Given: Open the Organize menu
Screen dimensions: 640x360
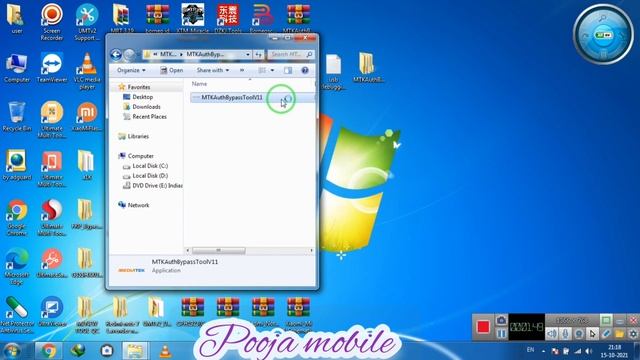Looking at the screenshot, I should pos(131,70).
